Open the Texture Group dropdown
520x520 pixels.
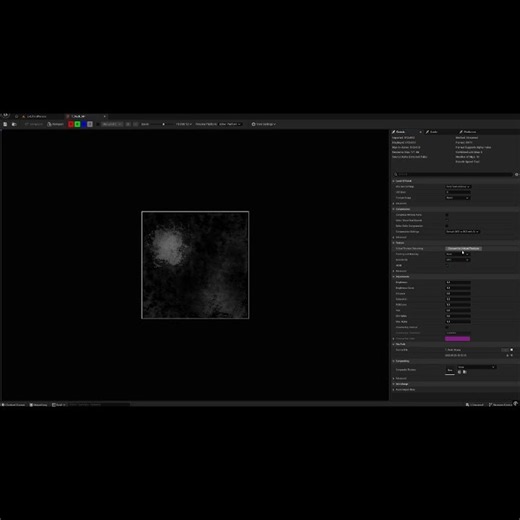(458, 198)
